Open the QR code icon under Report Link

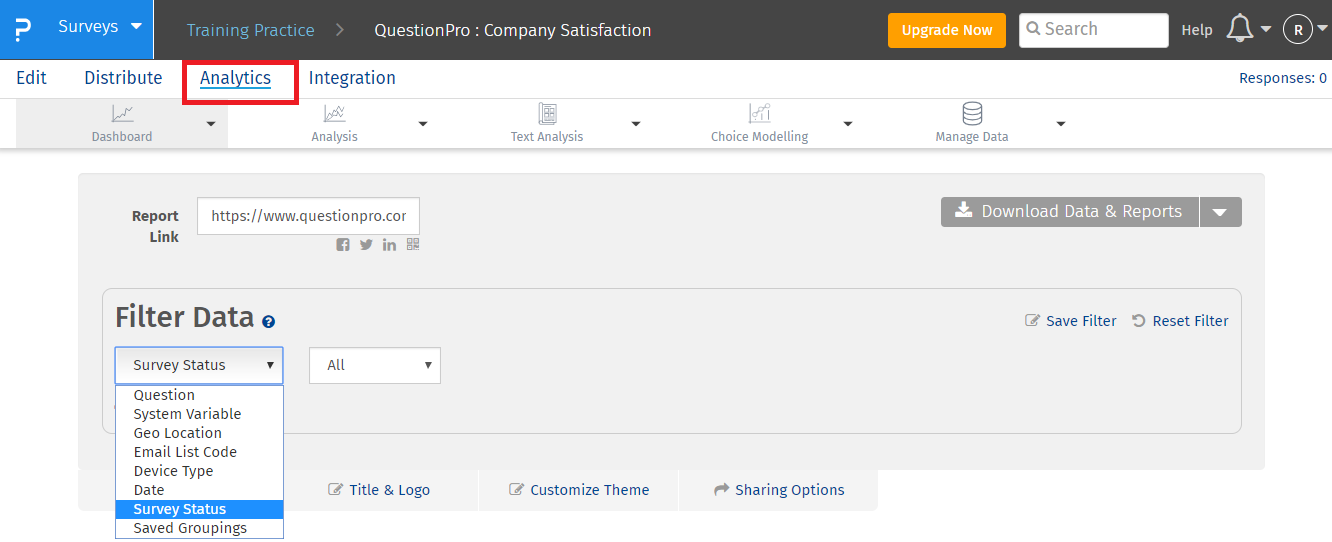coord(413,244)
